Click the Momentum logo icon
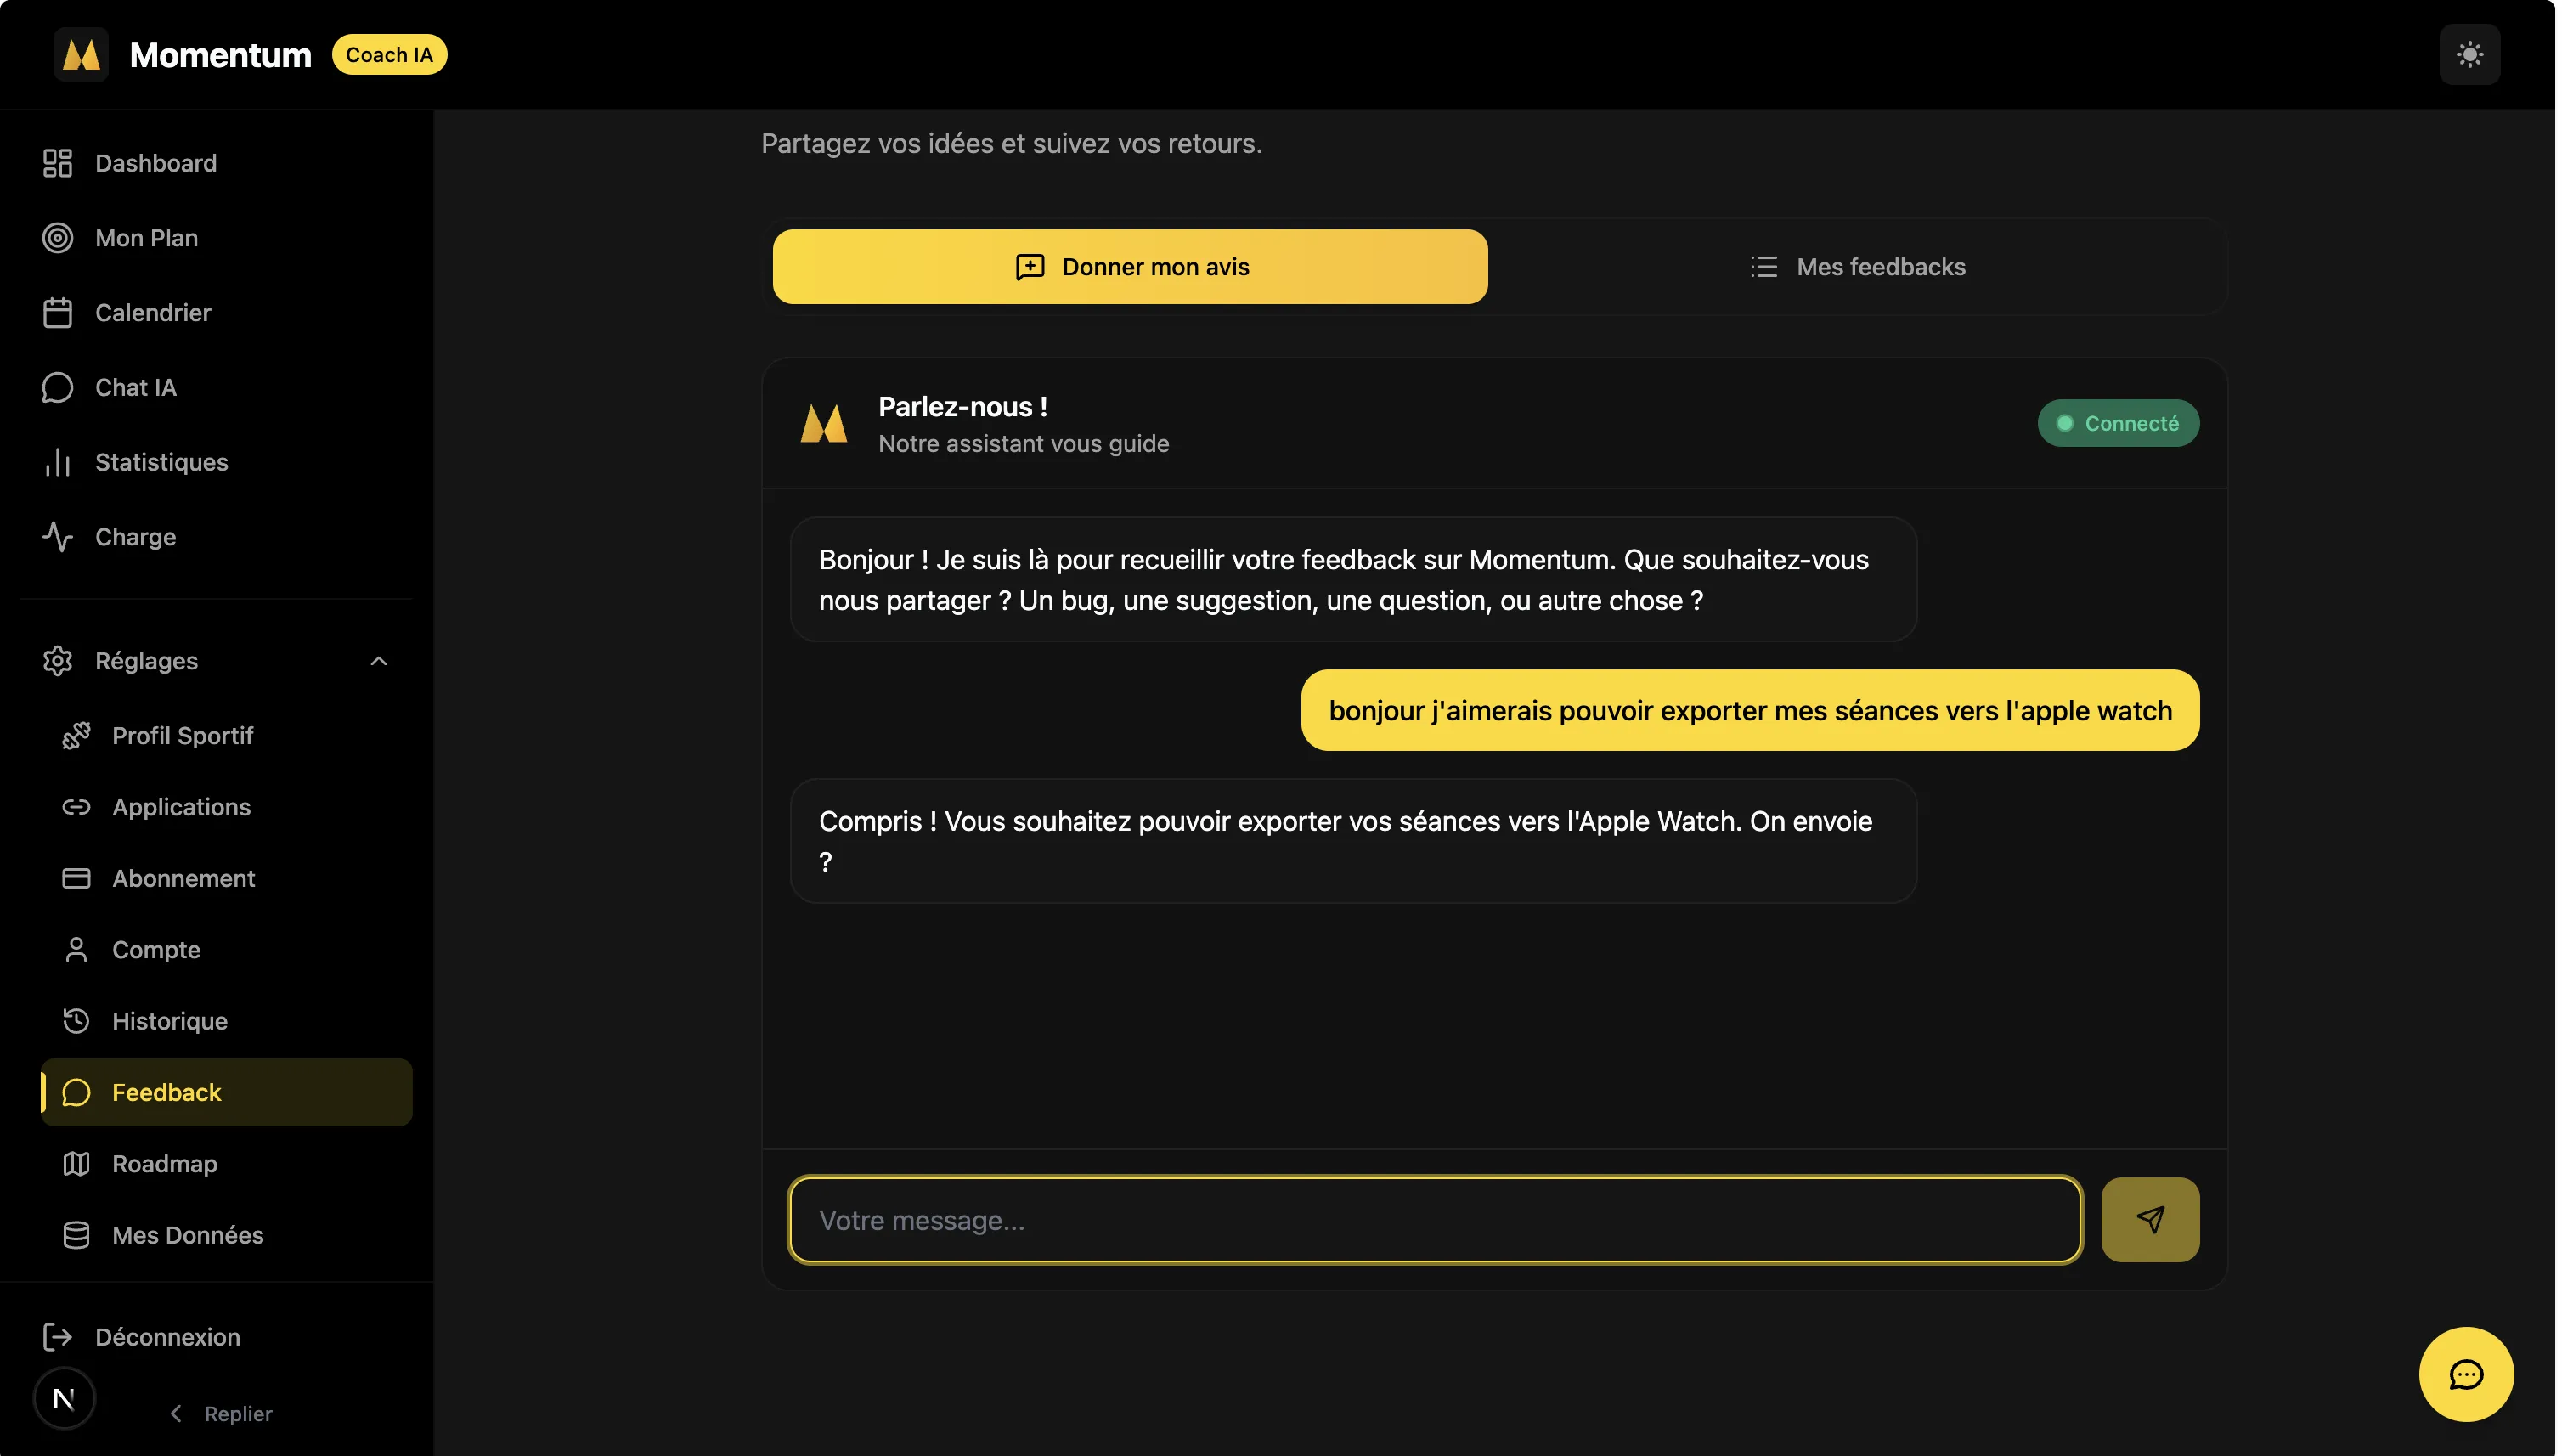 82,54
